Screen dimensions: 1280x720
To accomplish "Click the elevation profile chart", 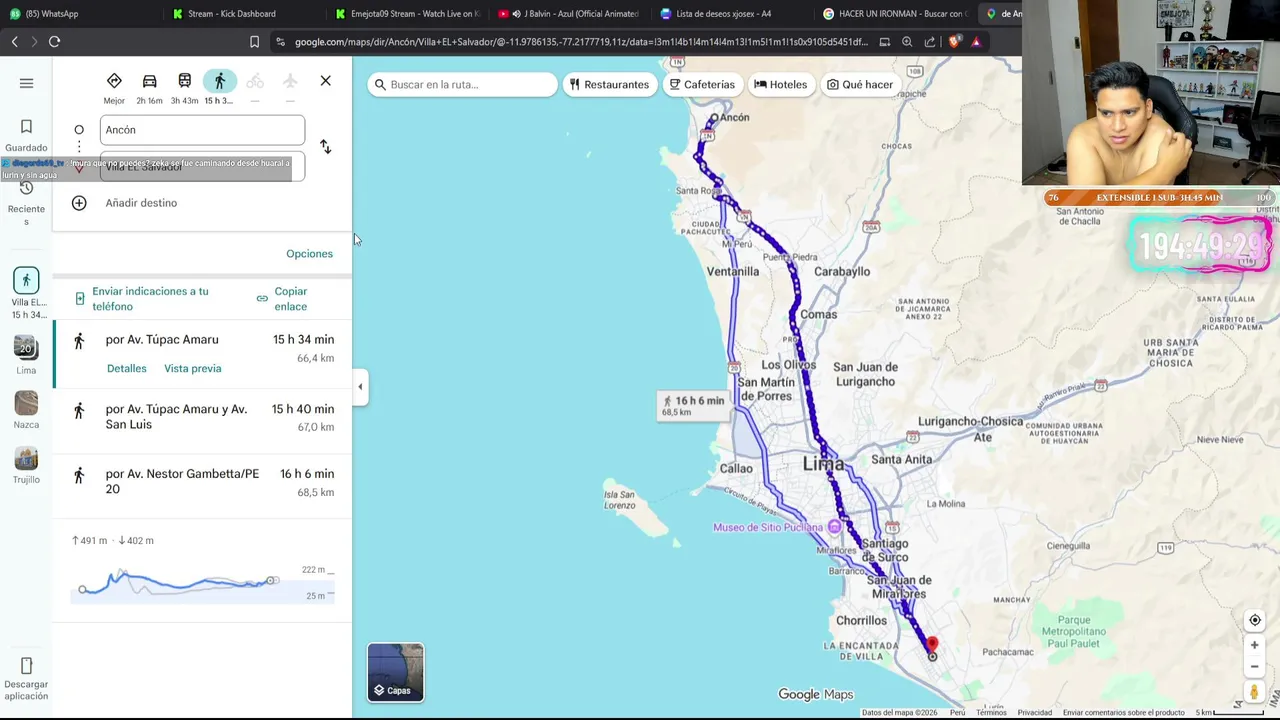I will tap(201, 584).
